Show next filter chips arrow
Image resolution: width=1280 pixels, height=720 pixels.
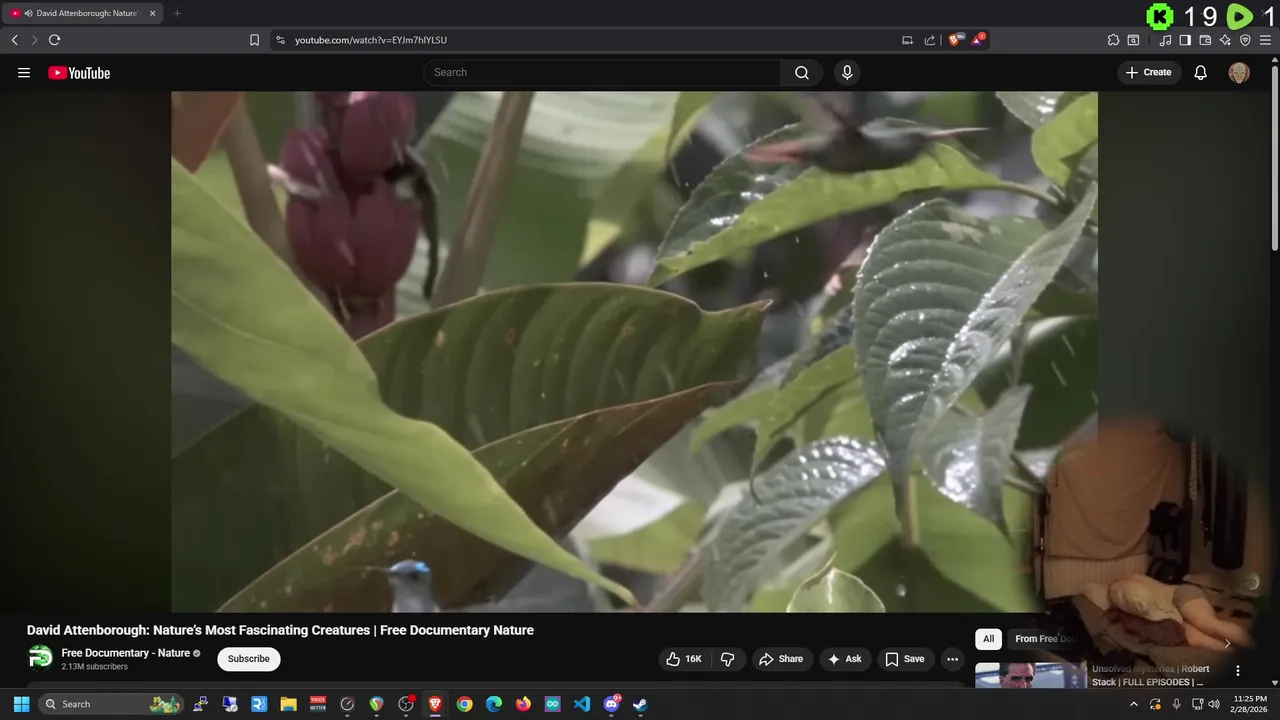click(1227, 643)
